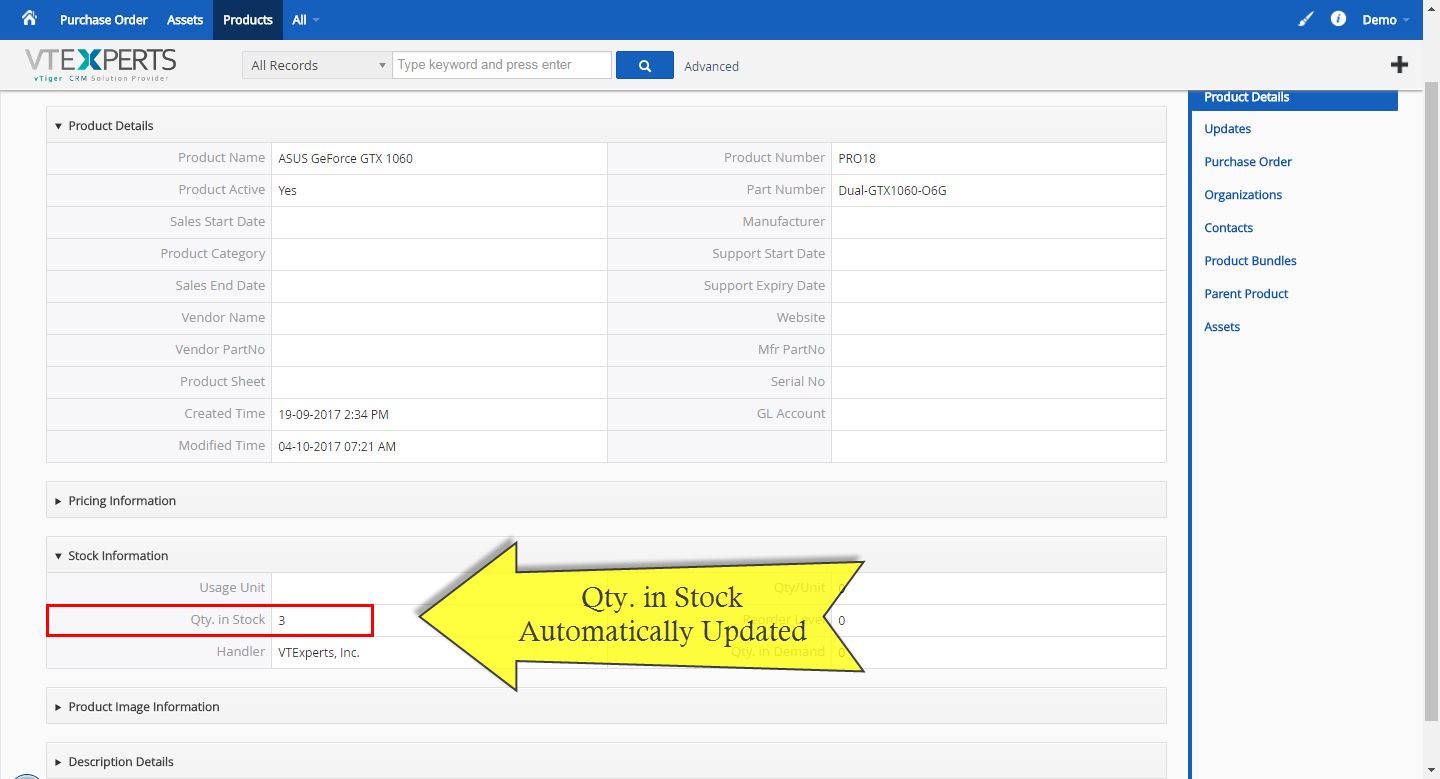Click part number Dual-GTX1060-O6G
The image size is (1440, 779).
pyautogui.click(x=892, y=190)
